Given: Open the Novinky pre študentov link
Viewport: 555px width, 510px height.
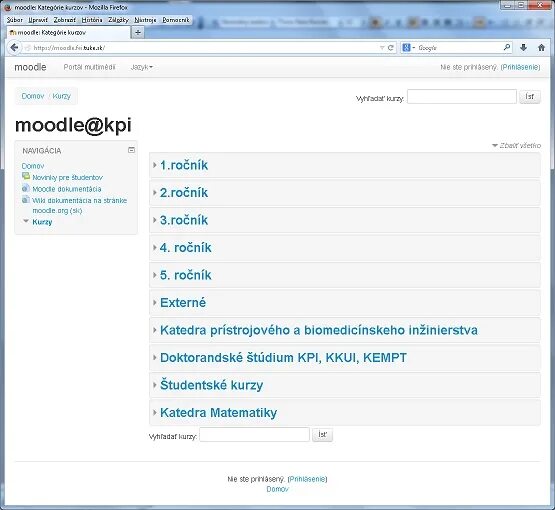Looking at the screenshot, I should coord(68,177).
